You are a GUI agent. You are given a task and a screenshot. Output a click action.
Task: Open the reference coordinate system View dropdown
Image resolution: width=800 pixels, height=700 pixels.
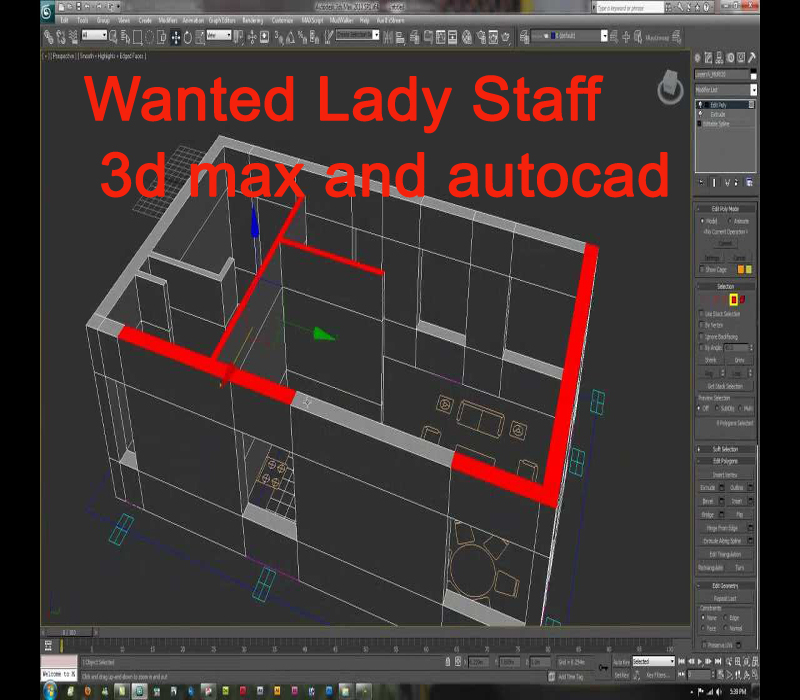219,35
